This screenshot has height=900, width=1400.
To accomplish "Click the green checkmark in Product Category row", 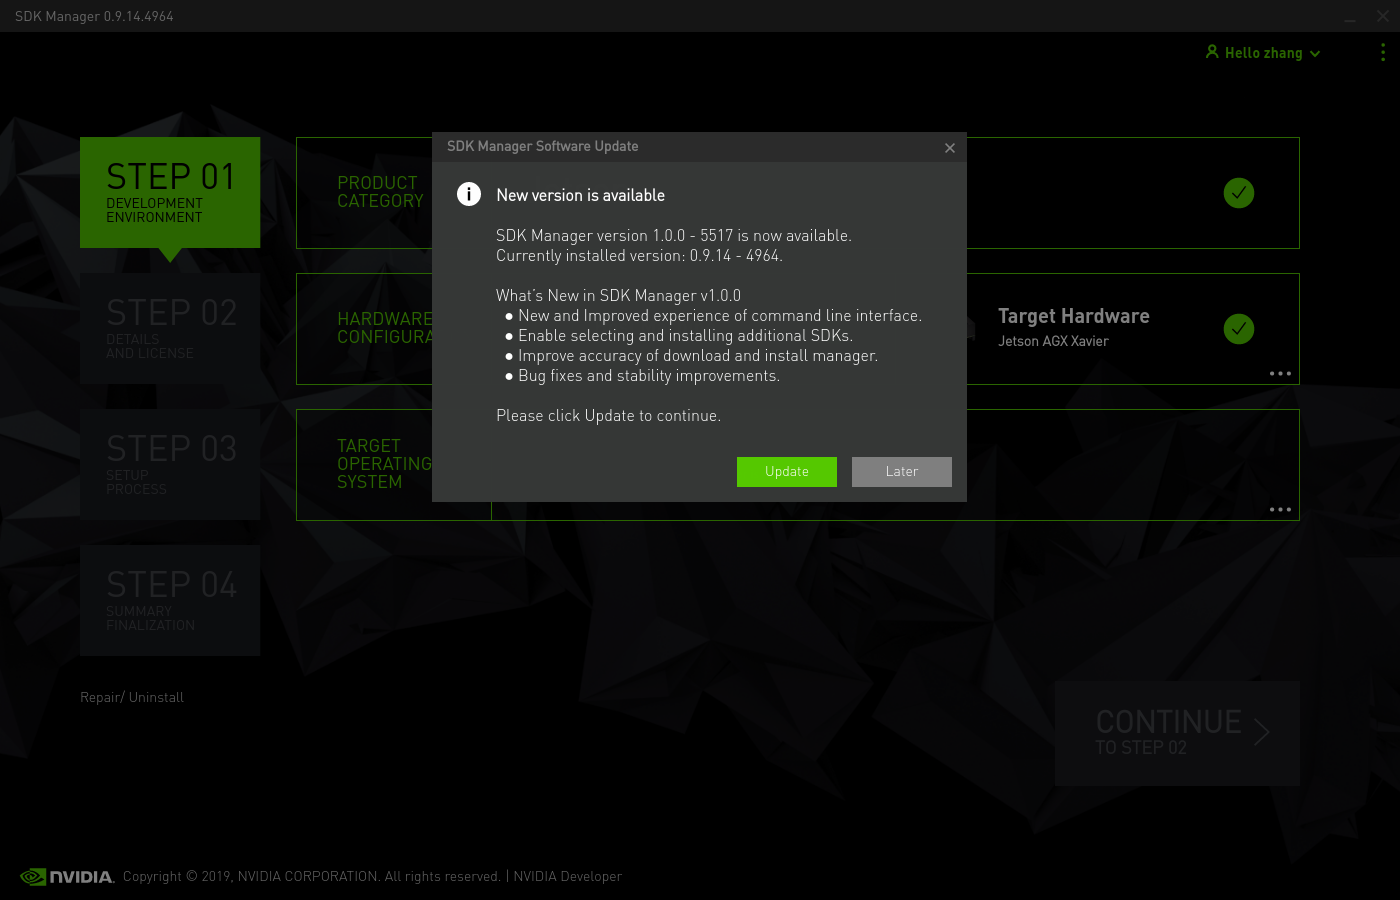I will point(1239,193).
